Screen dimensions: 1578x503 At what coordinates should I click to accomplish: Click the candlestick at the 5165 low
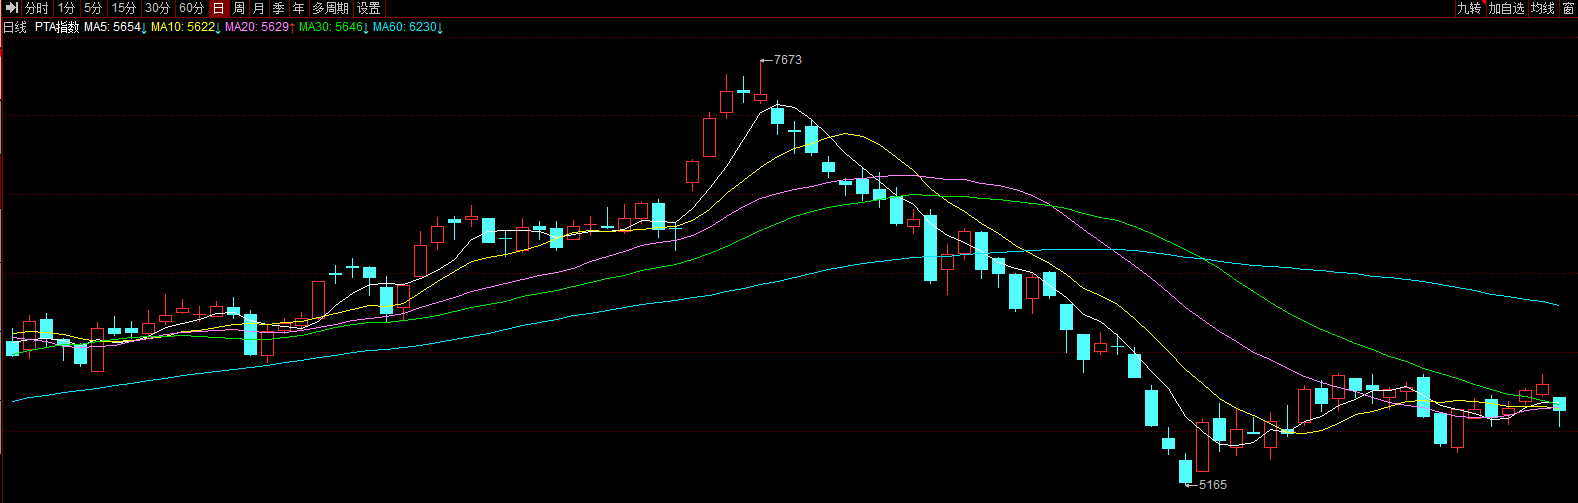1186,471
